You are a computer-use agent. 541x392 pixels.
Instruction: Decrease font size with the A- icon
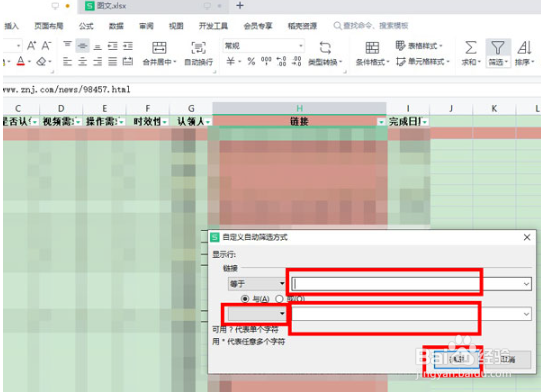coord(46,46)
